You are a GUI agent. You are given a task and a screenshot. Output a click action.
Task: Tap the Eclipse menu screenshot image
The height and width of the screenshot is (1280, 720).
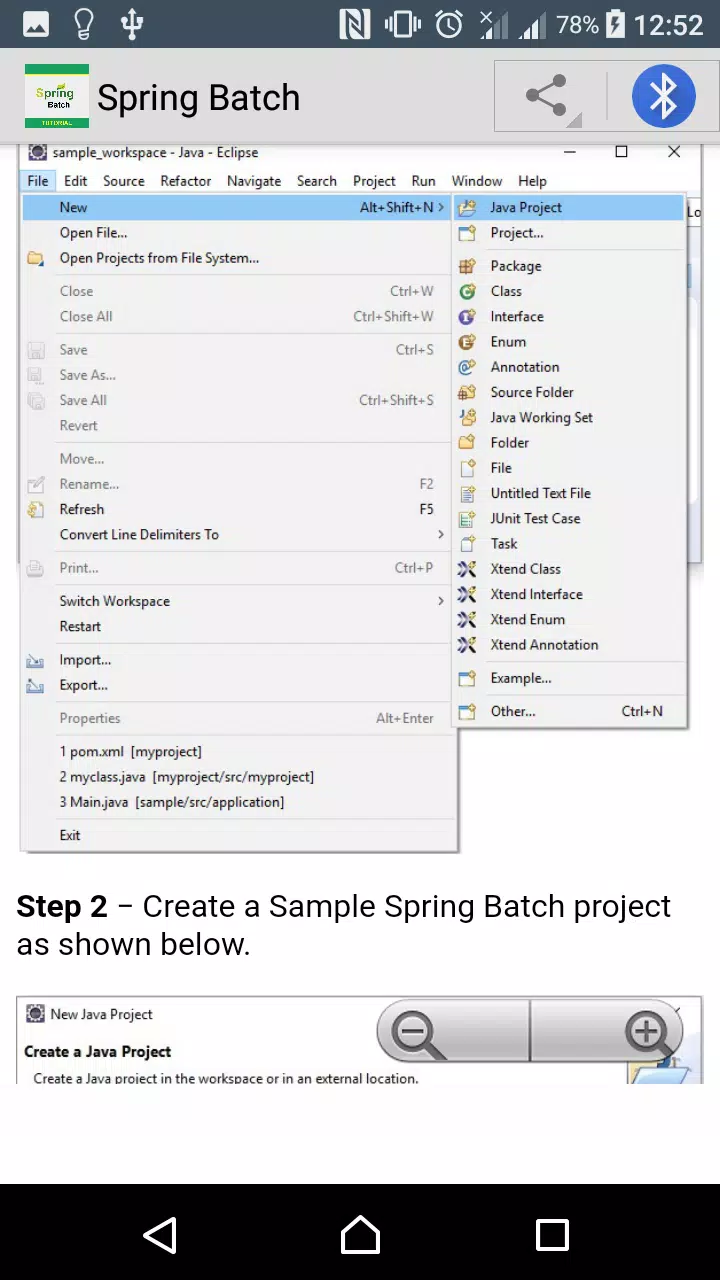(361, 497)
